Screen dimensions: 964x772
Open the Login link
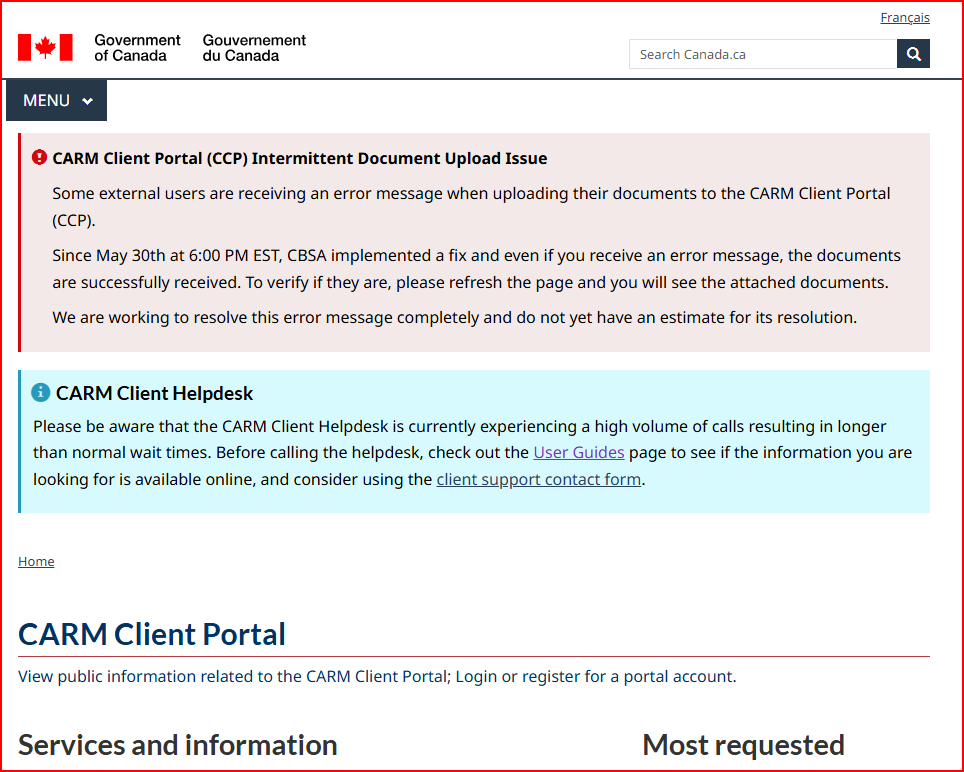(476, 676)
